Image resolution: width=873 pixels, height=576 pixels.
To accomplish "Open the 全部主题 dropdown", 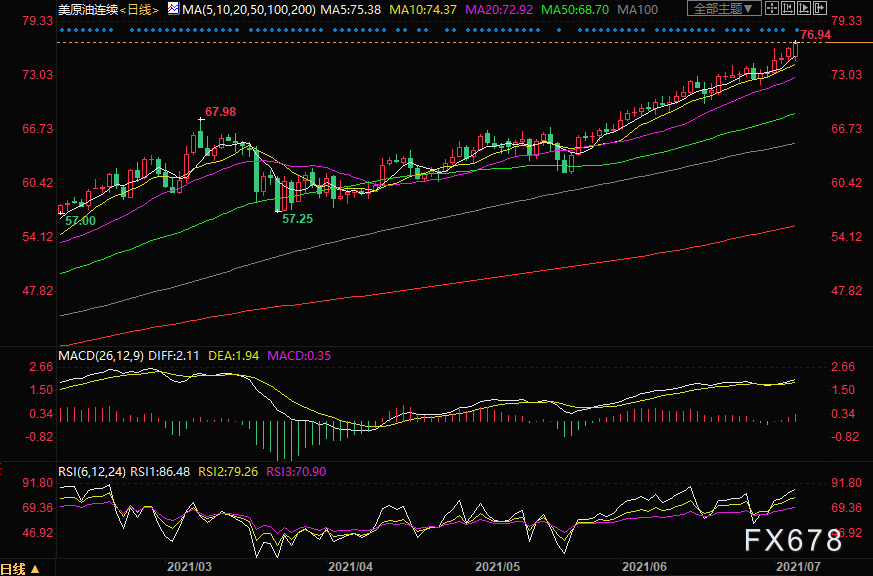I will click(724, 8).
